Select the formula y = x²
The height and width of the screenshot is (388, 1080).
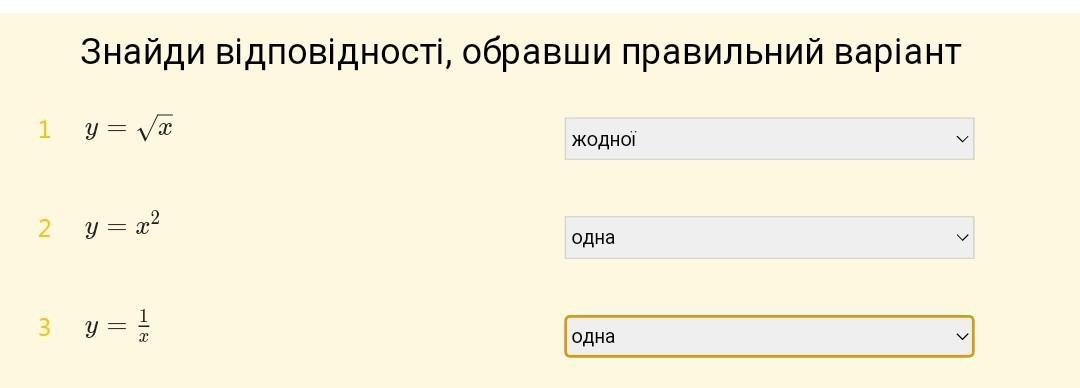tap(123, 227)
